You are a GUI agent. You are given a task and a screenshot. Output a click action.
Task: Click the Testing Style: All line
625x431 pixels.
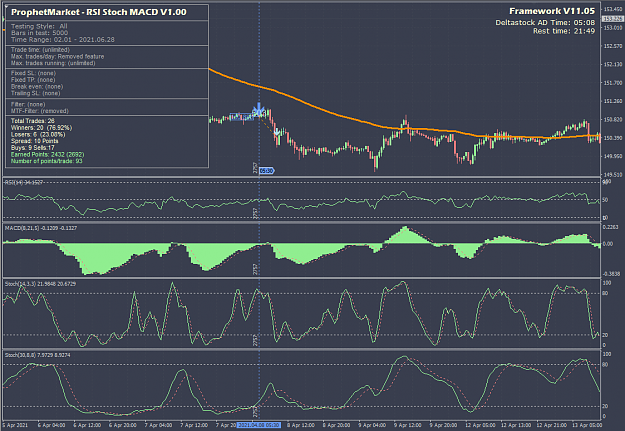[x=39, y=26]
